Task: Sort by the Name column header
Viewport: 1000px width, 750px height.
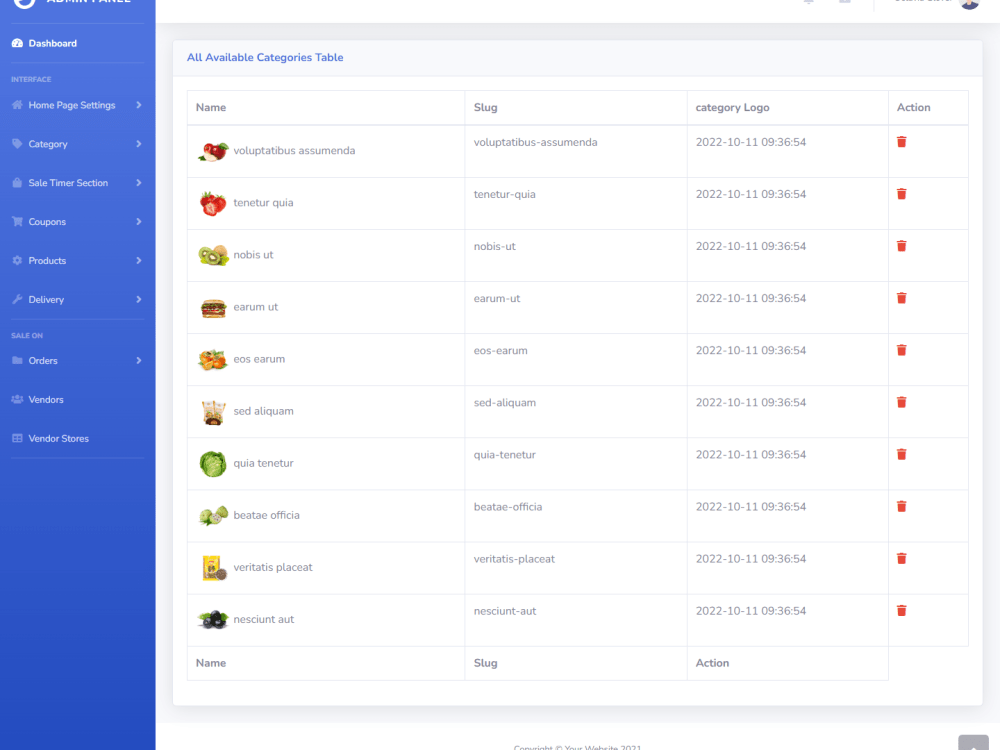Action: point(326,107)
